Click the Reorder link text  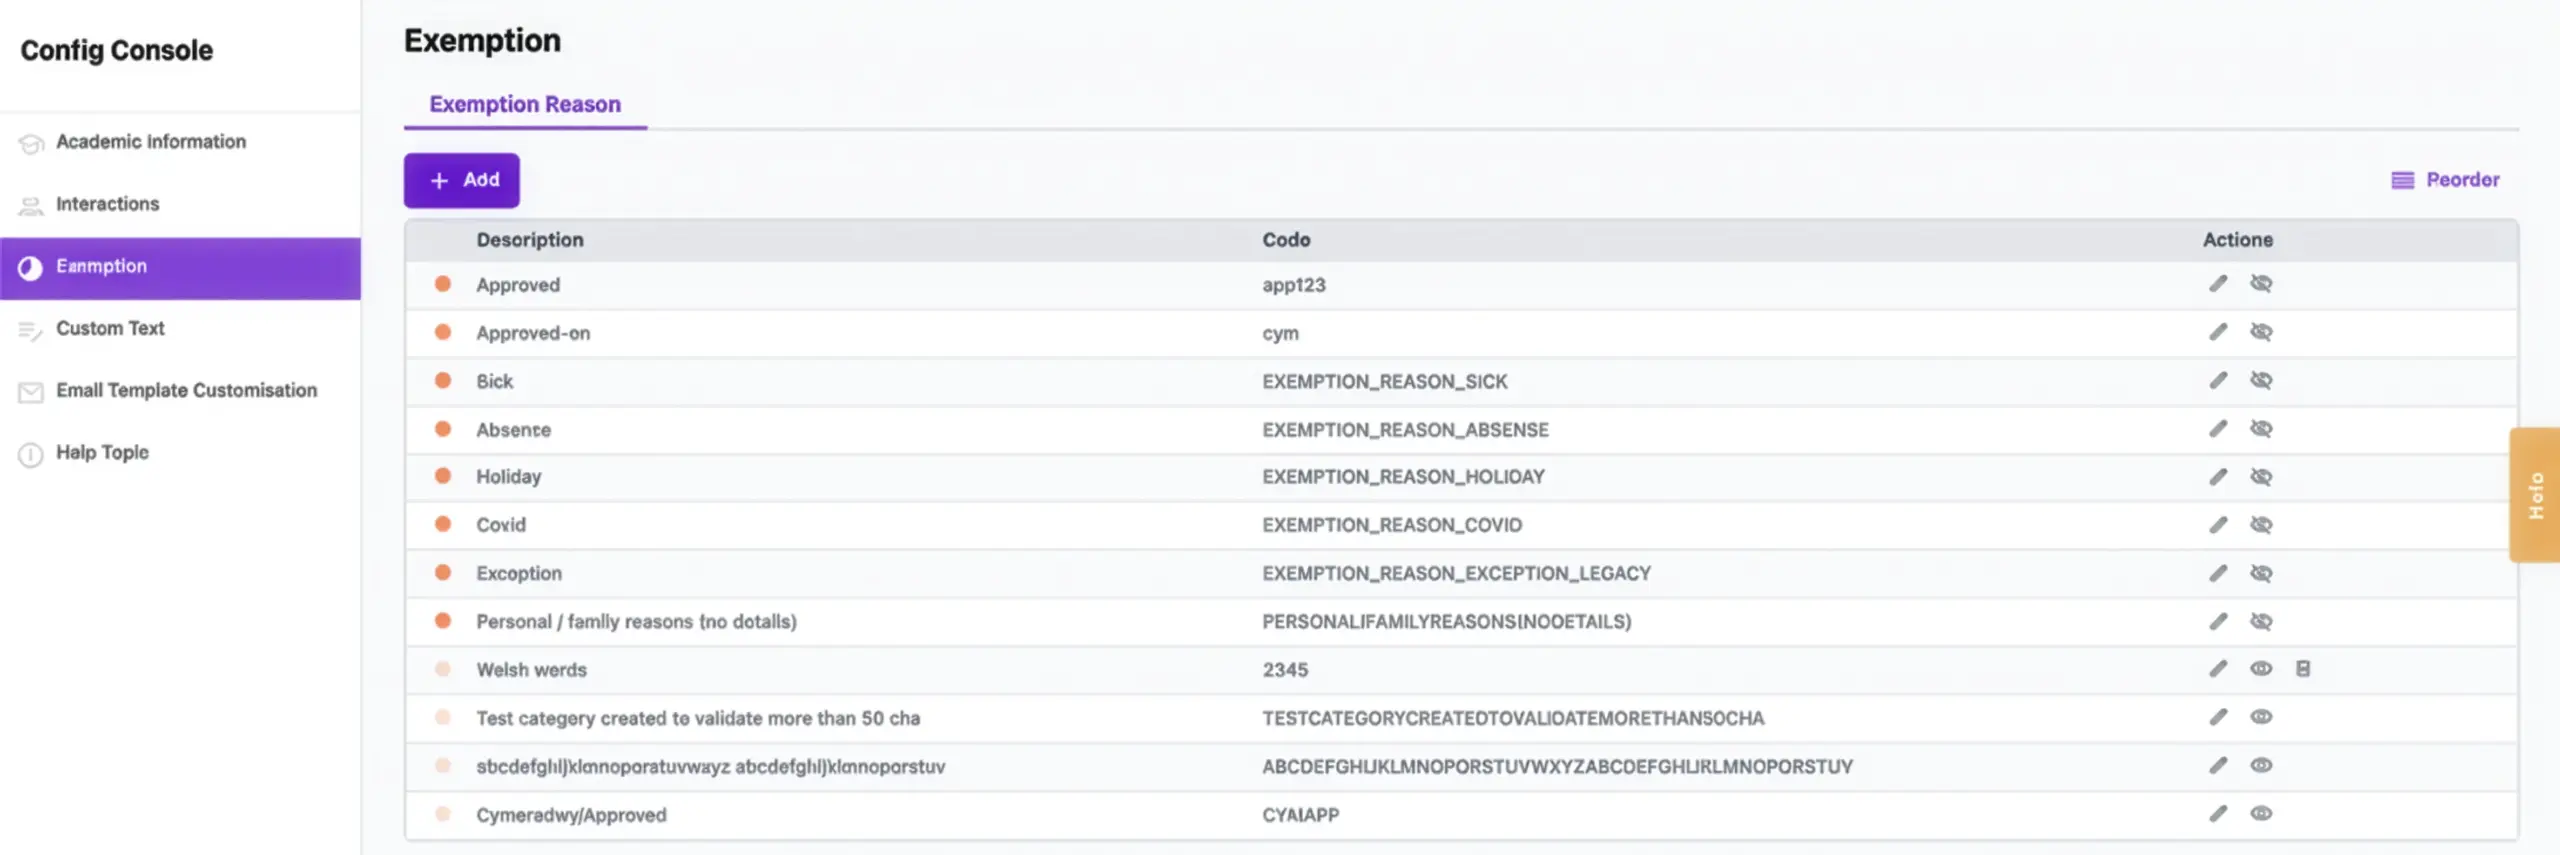coord(2462,180)
